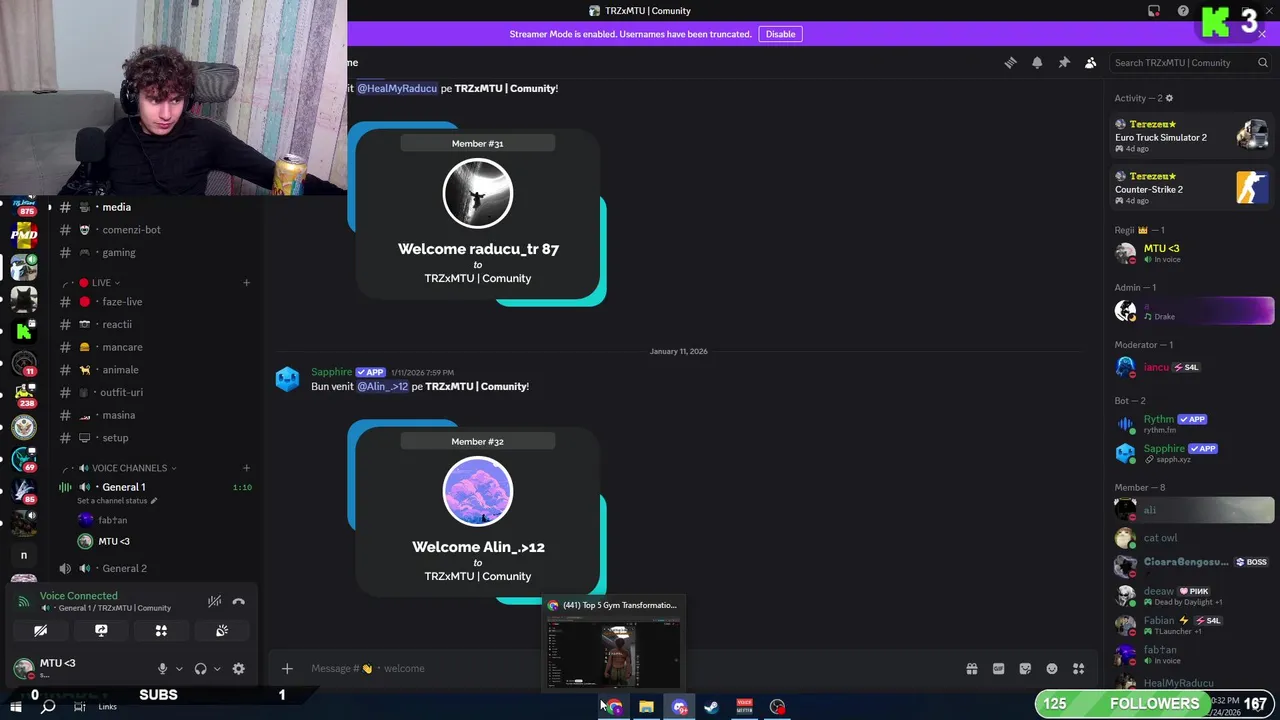This screenshot has width=1280, height=720.
Task: Open the soundboard button
Action: pyautogui.click(x=222, y=631)
